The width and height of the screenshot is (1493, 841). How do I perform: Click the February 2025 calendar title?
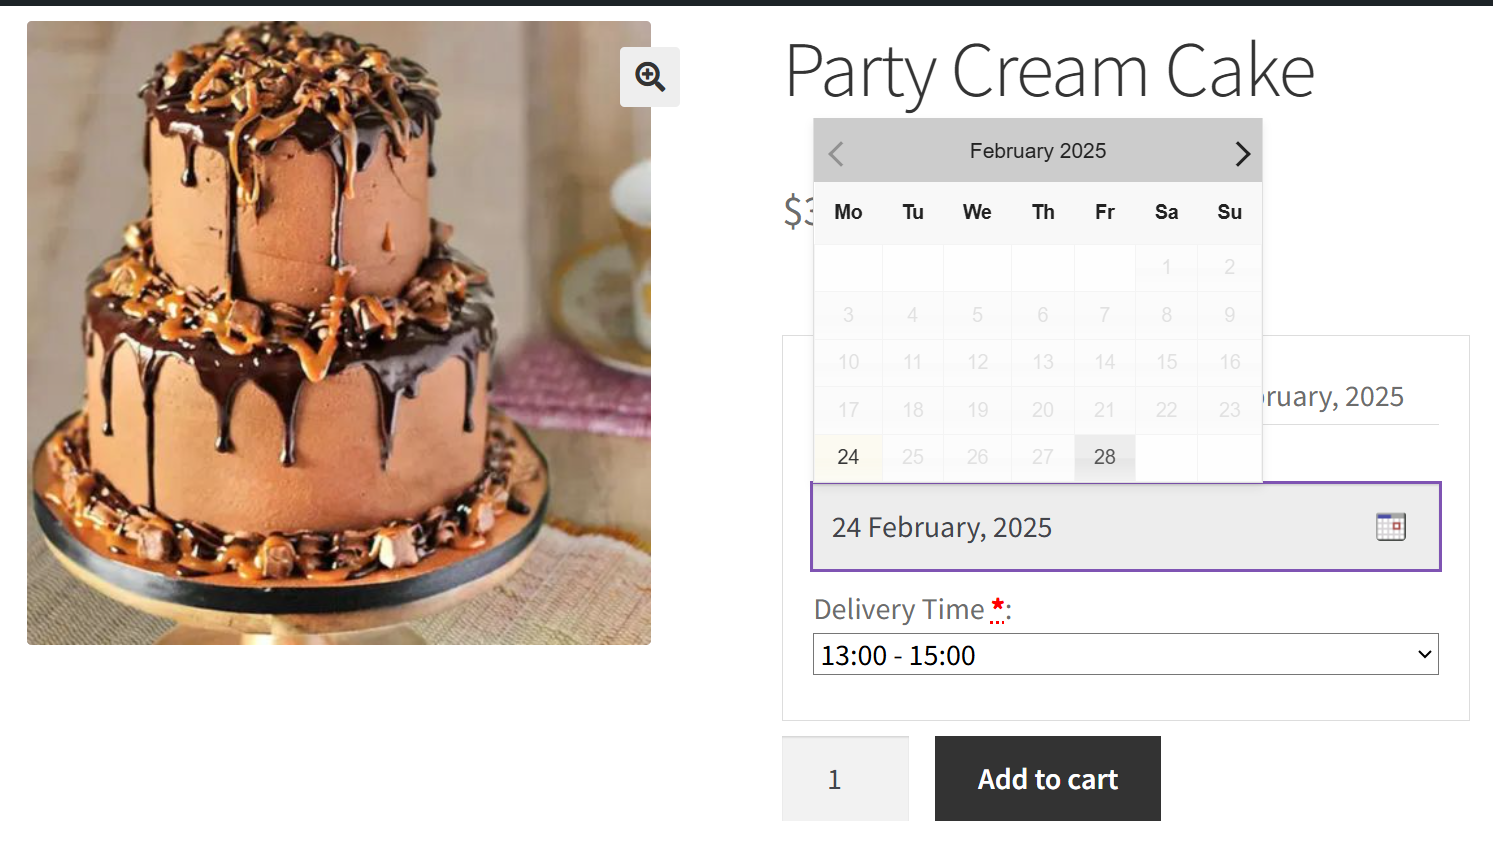click(x=1037, y=151)
